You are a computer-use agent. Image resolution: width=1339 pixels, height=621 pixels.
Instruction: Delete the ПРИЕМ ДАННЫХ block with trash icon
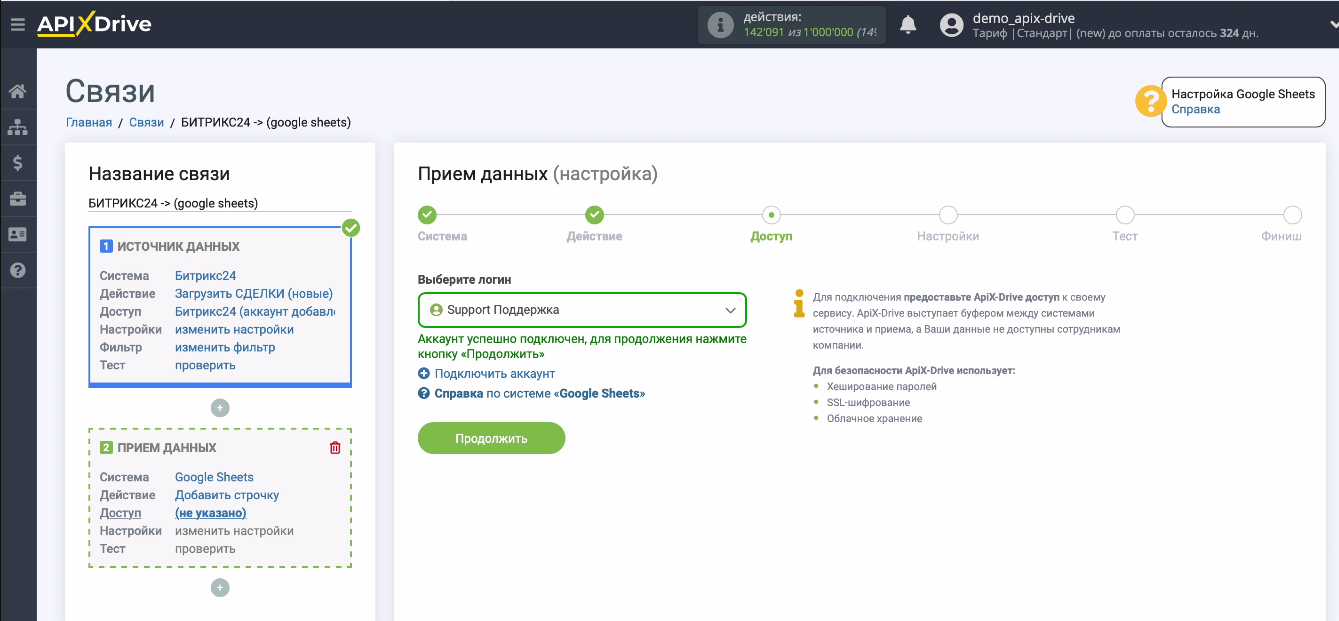(x=335, y=448)
